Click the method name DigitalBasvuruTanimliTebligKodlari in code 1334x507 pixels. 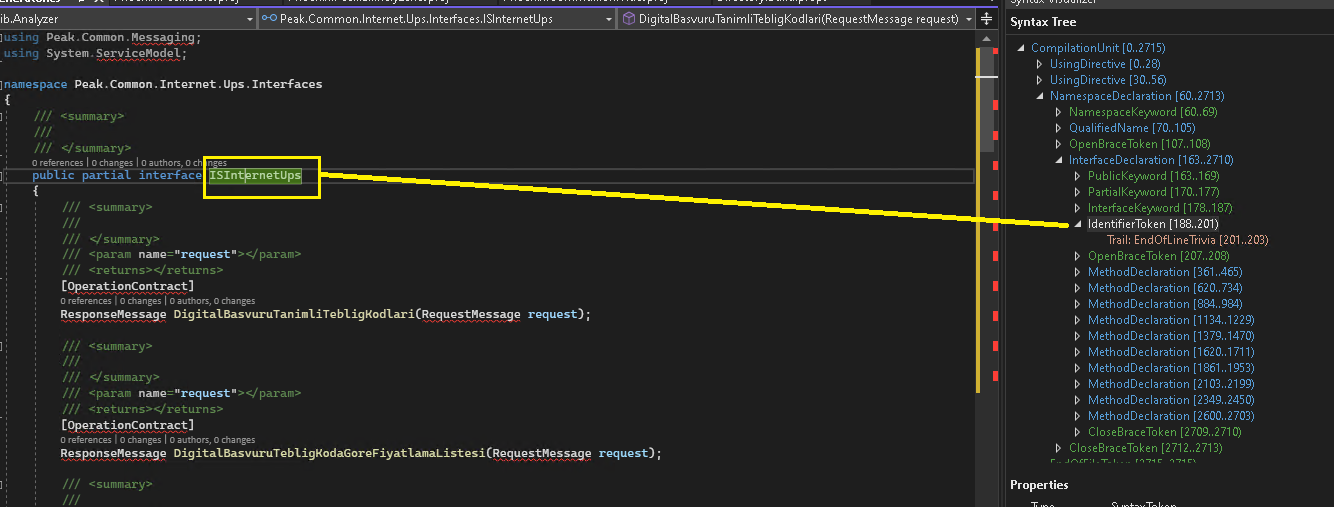tap(294, 314)
